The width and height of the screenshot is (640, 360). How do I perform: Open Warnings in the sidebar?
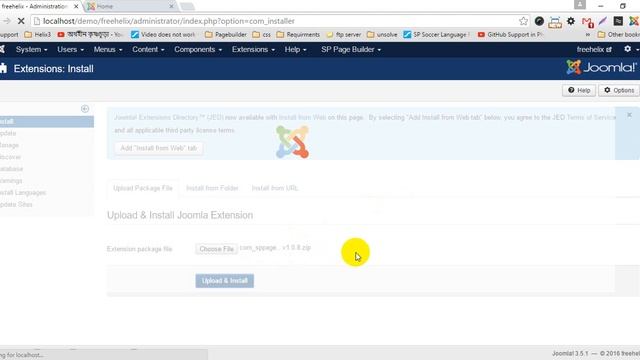[11, 180]
